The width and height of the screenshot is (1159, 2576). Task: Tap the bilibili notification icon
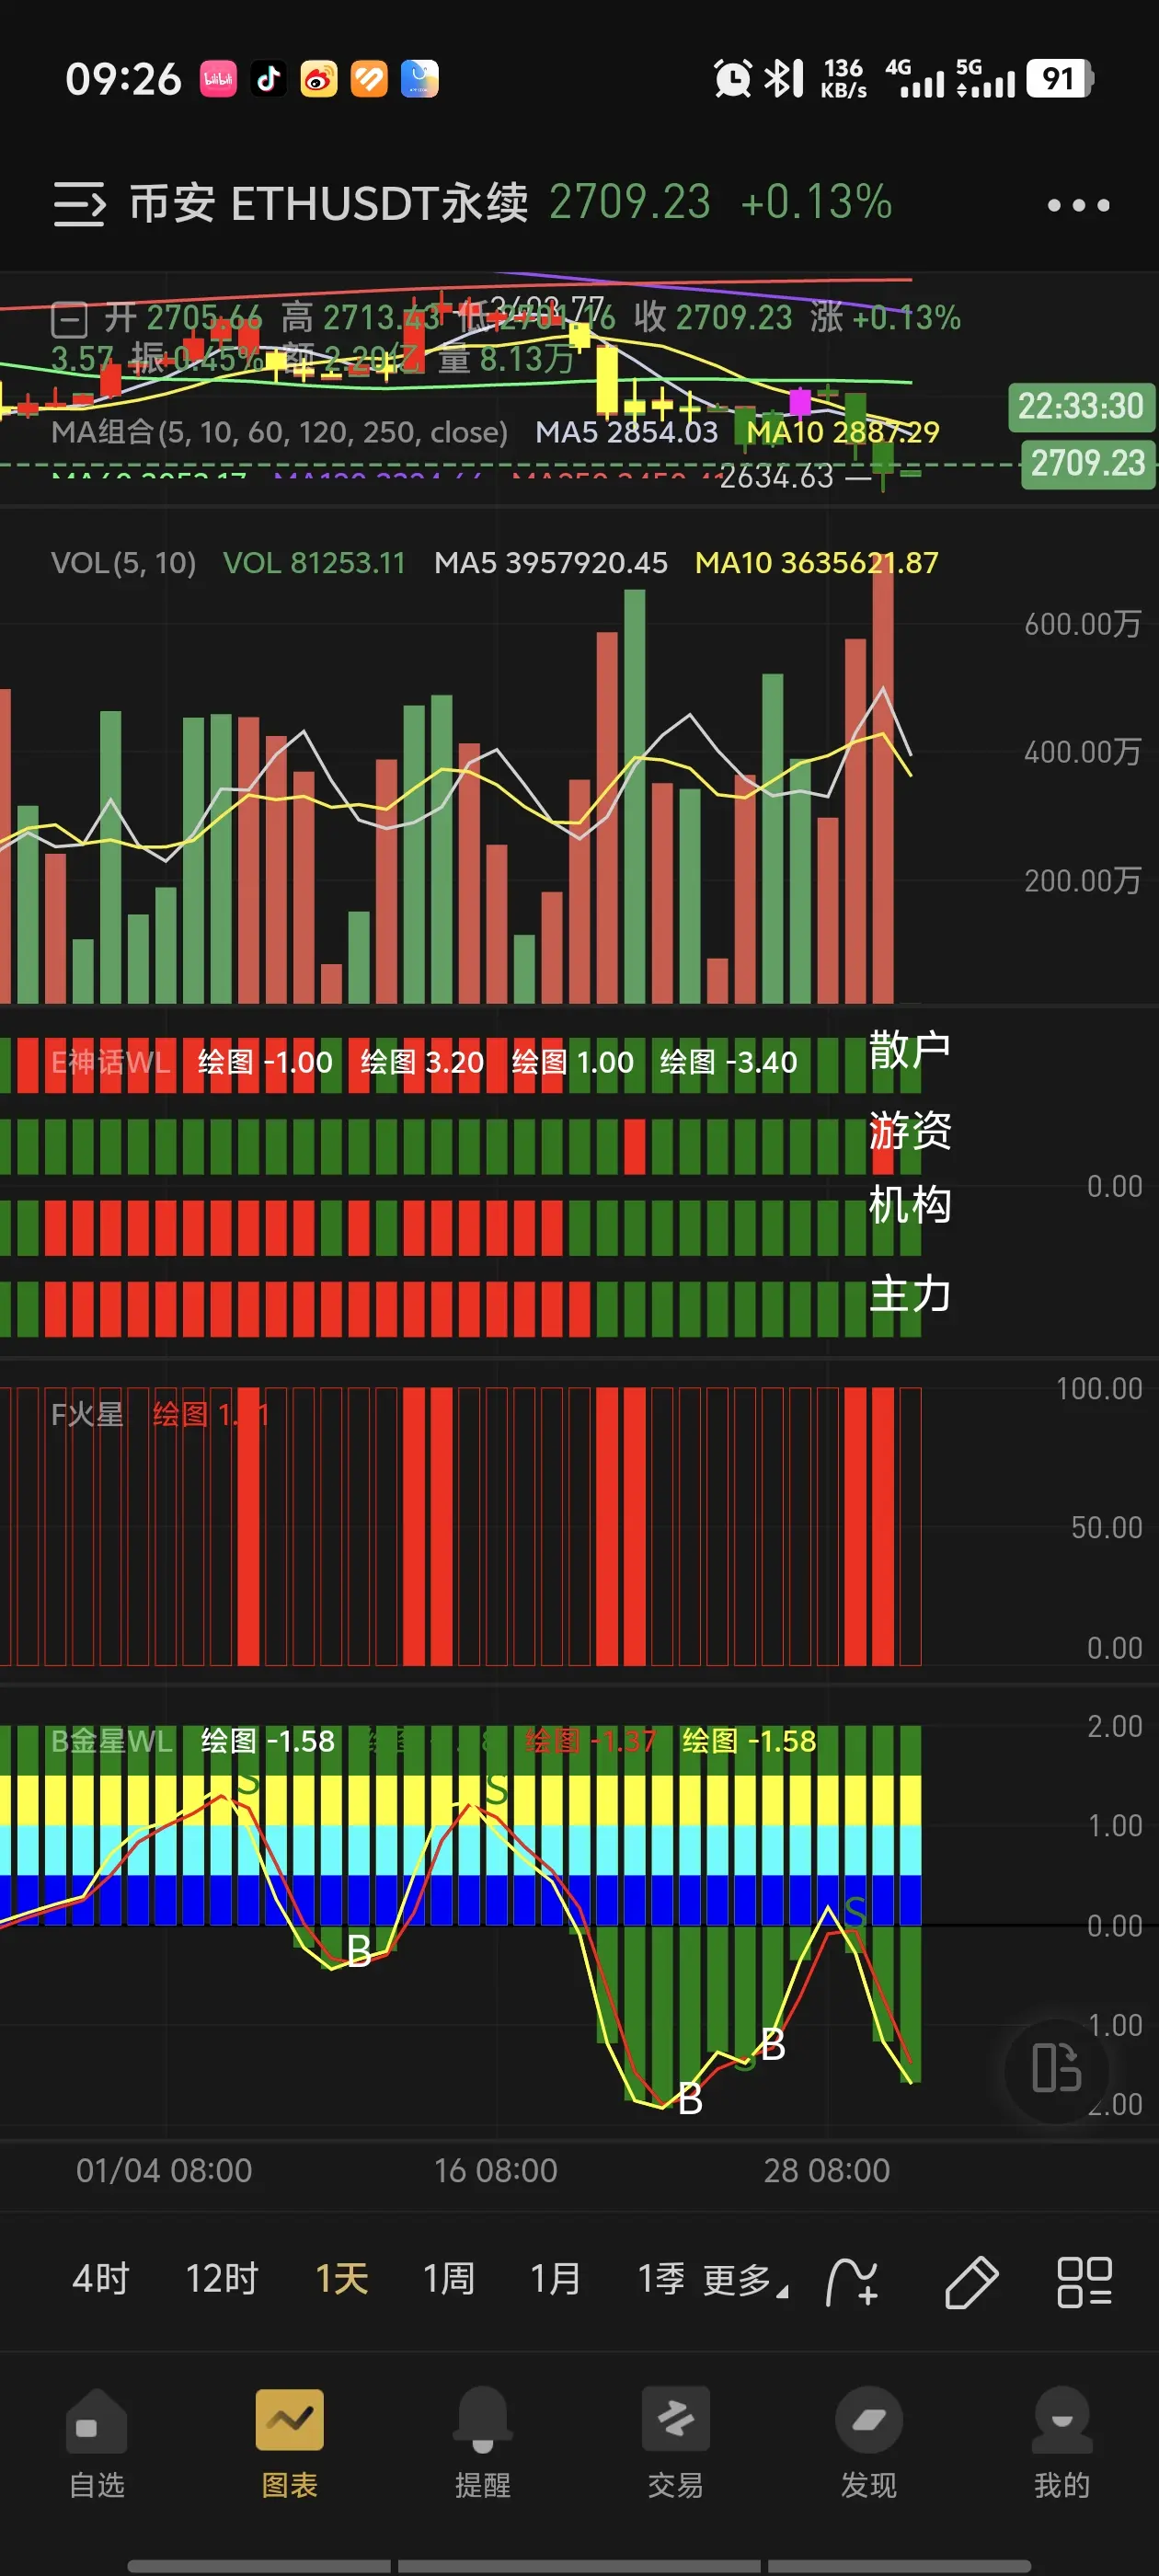pos(218,79)
